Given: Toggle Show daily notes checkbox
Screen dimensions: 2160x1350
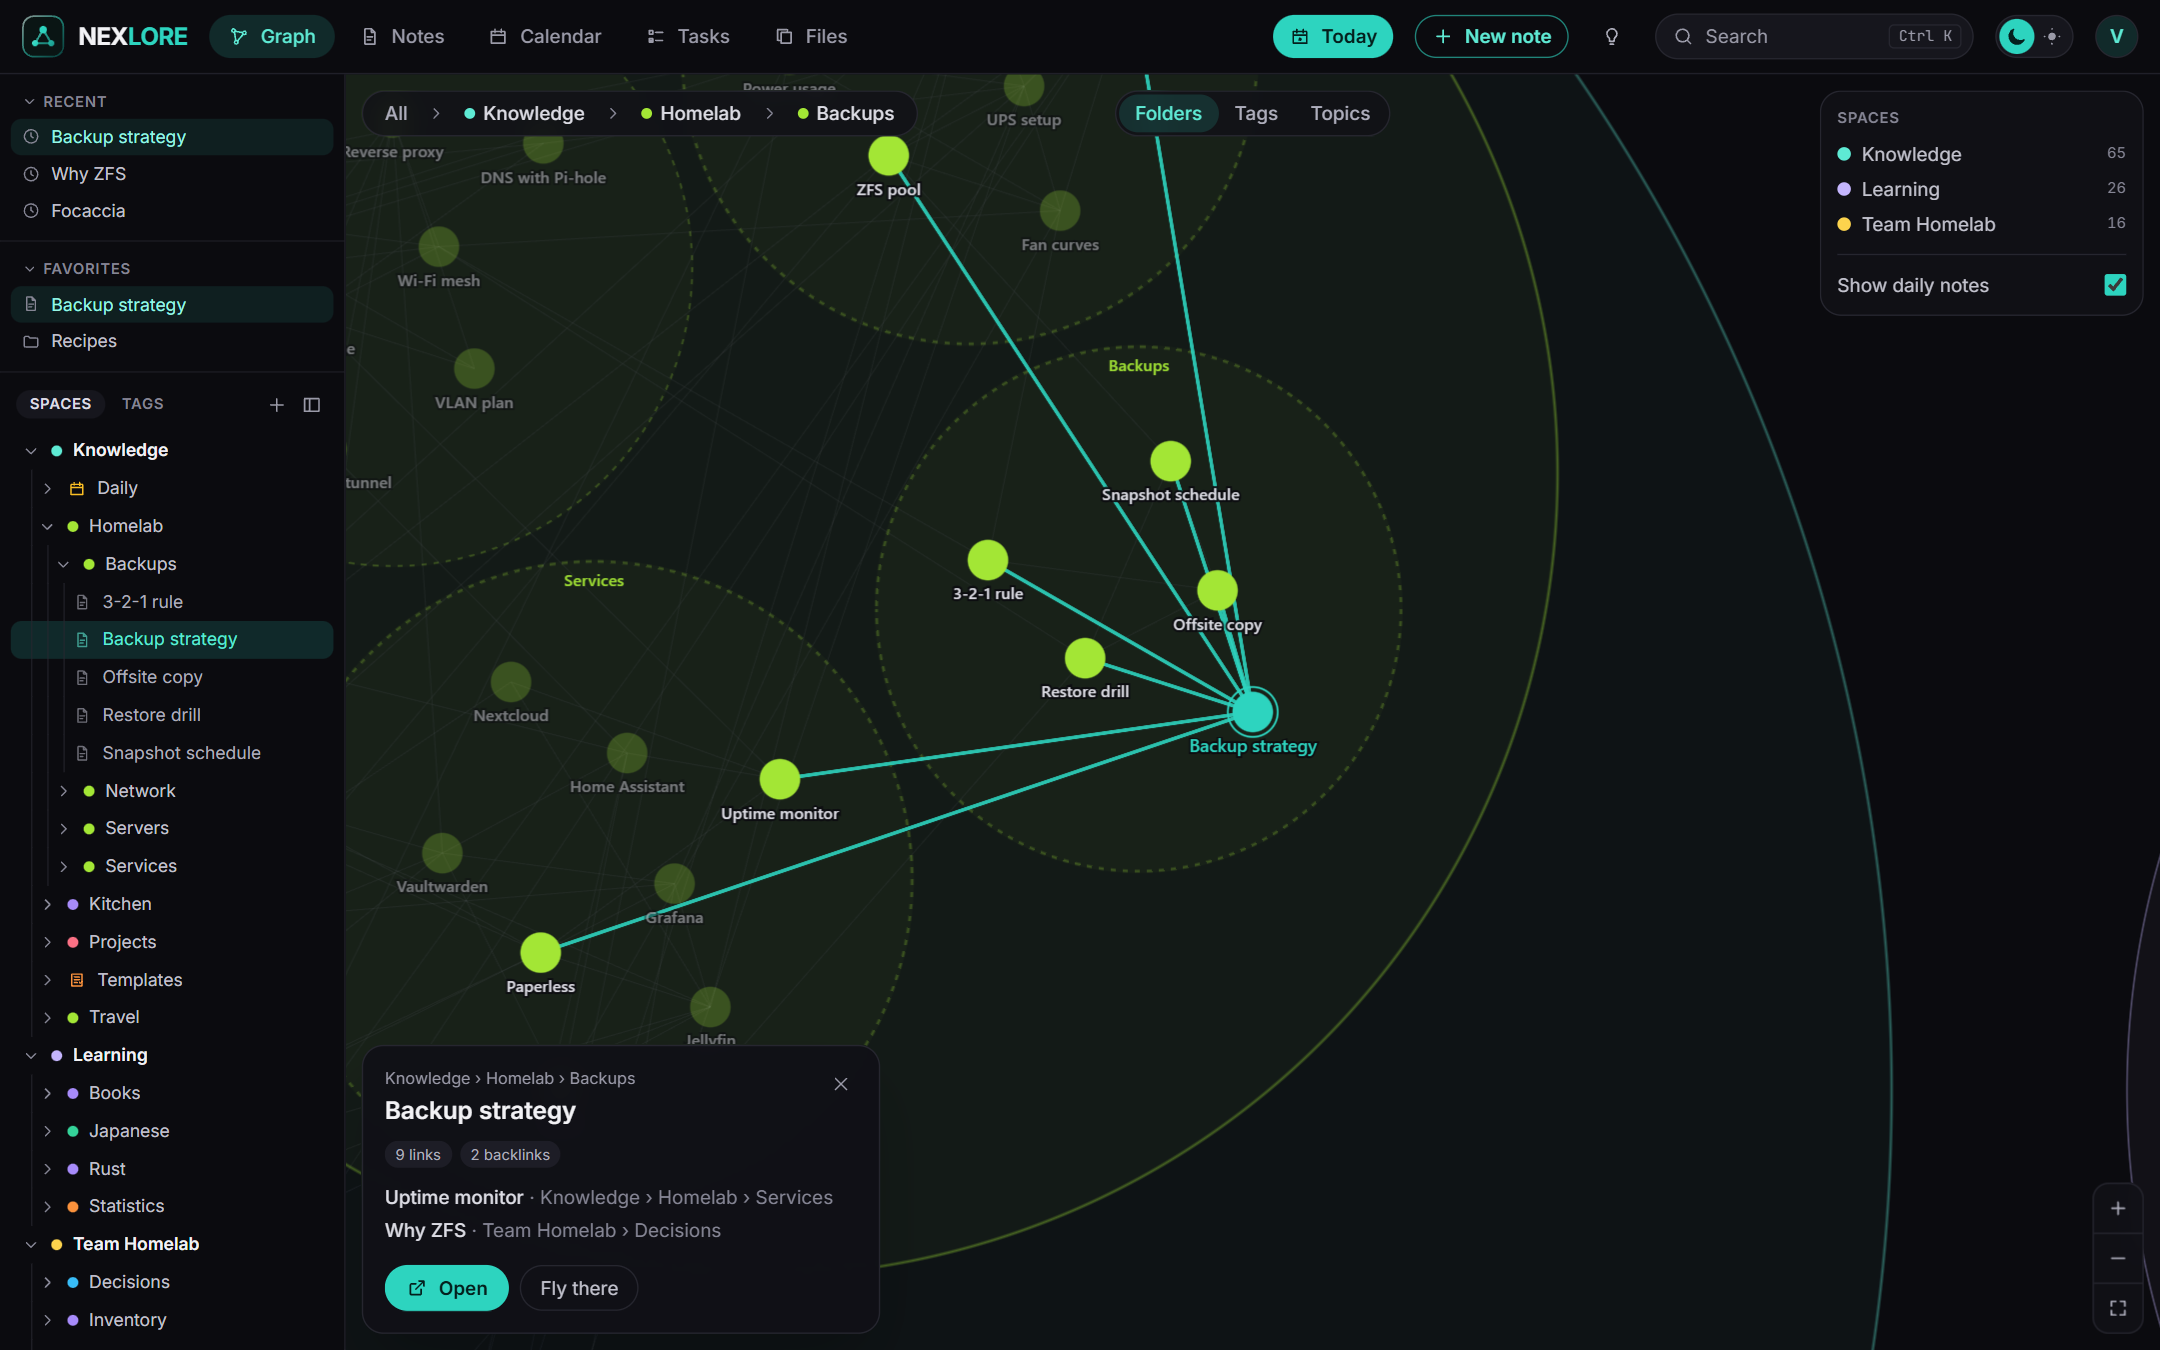Looking at the screenshot, I should pos(2115,285).
